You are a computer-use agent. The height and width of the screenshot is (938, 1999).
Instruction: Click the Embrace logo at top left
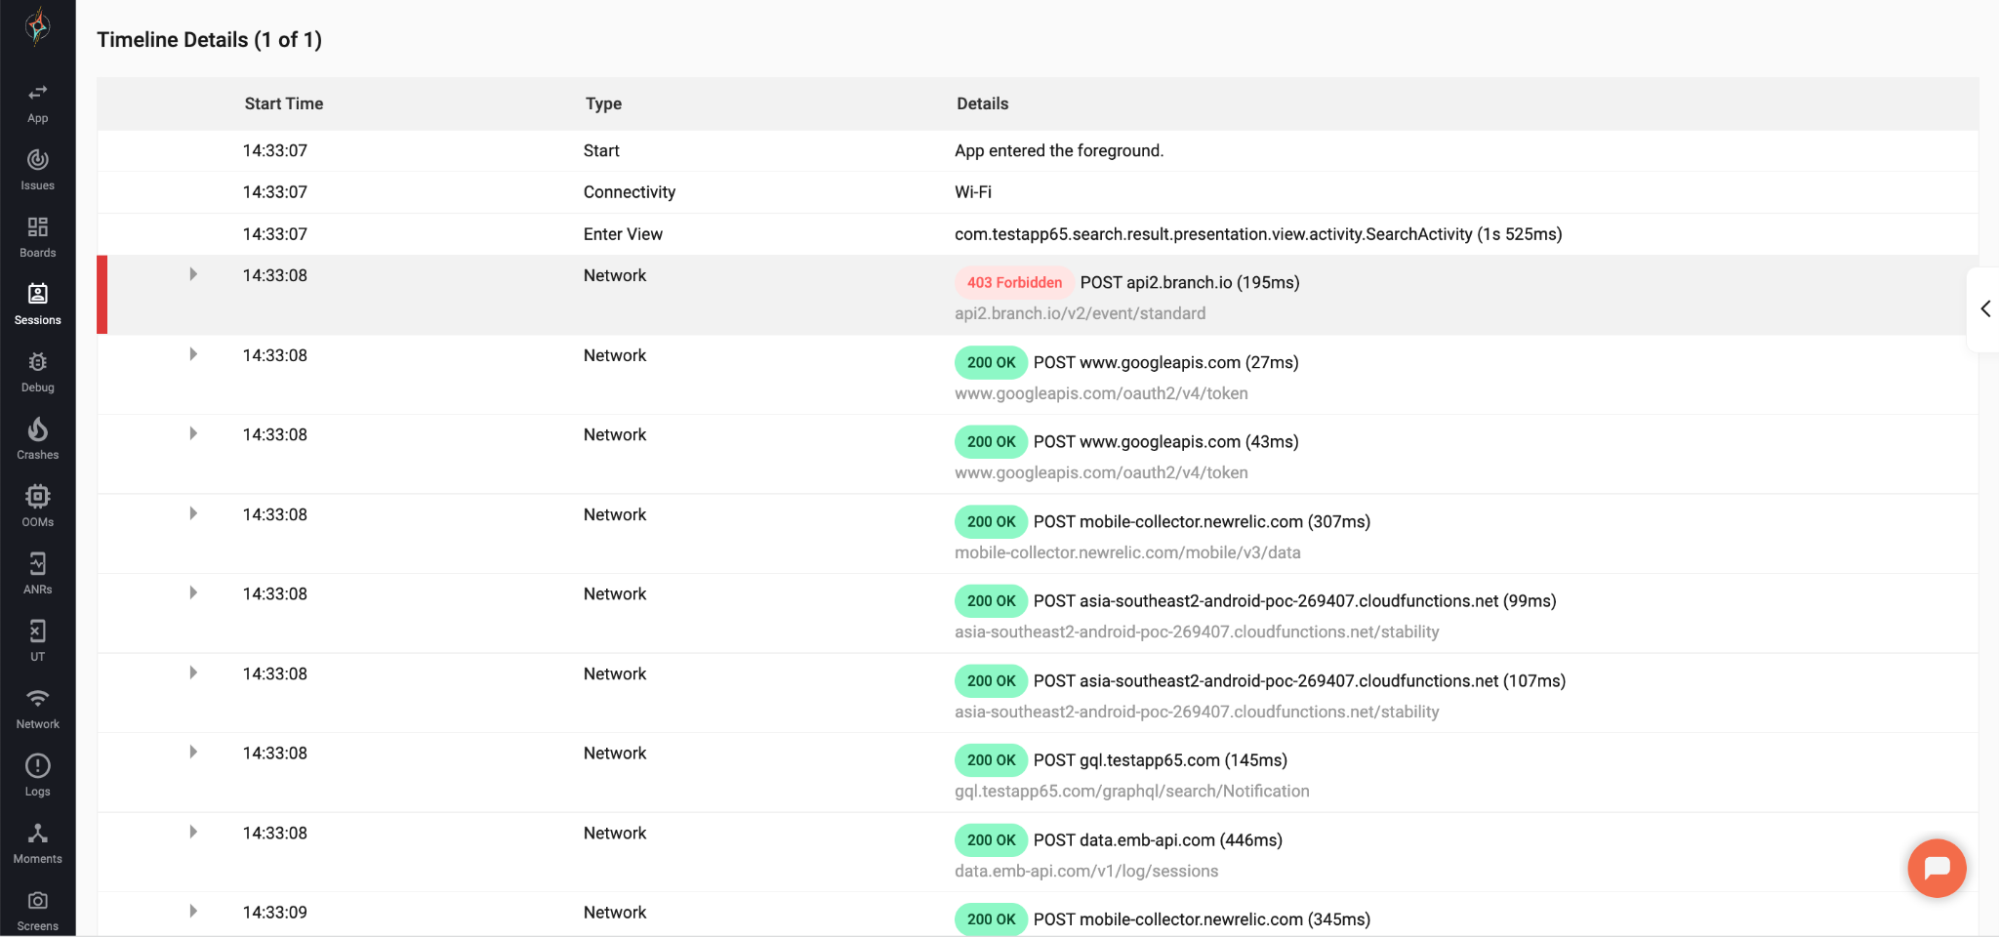click(37, 27)
